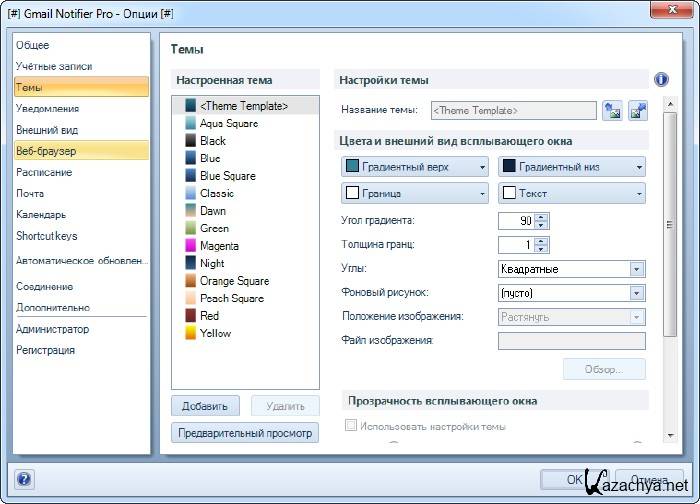Viewport: 700px width, 504px height.
Task: Click the import theme icon button
Action: point(612,110)
